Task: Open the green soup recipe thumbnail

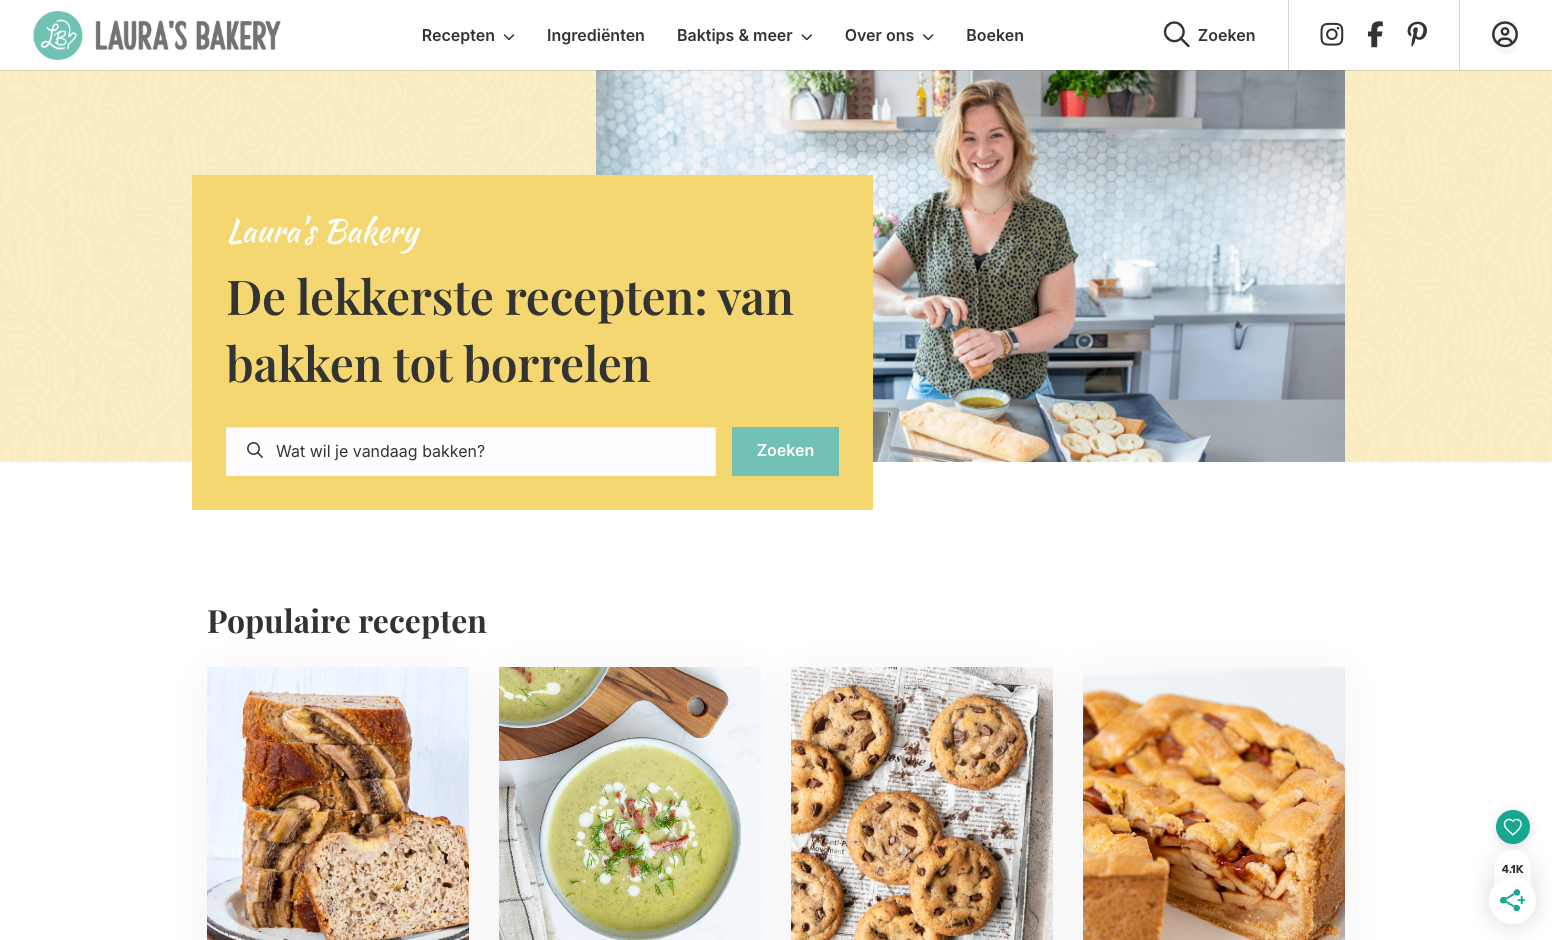Action: pos(630,803)
